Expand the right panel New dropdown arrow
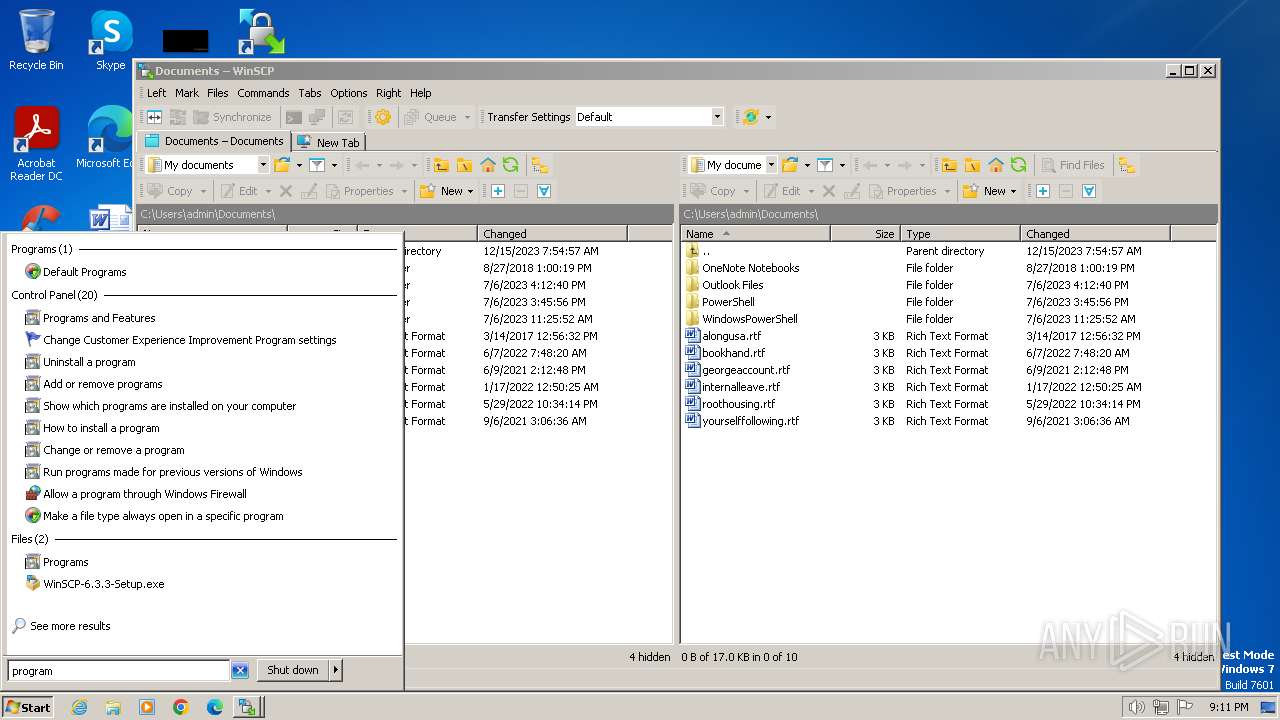 pos(1014,191)
